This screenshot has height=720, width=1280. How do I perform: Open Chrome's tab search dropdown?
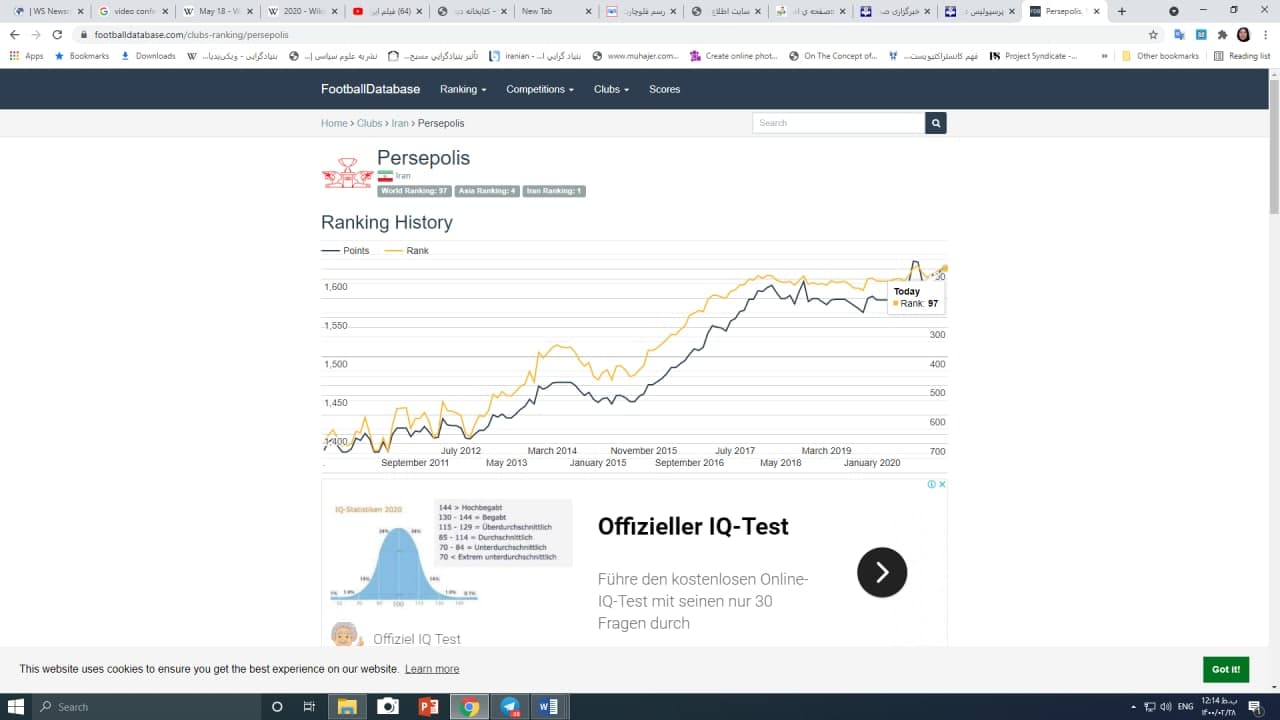tap(1174, 11)
